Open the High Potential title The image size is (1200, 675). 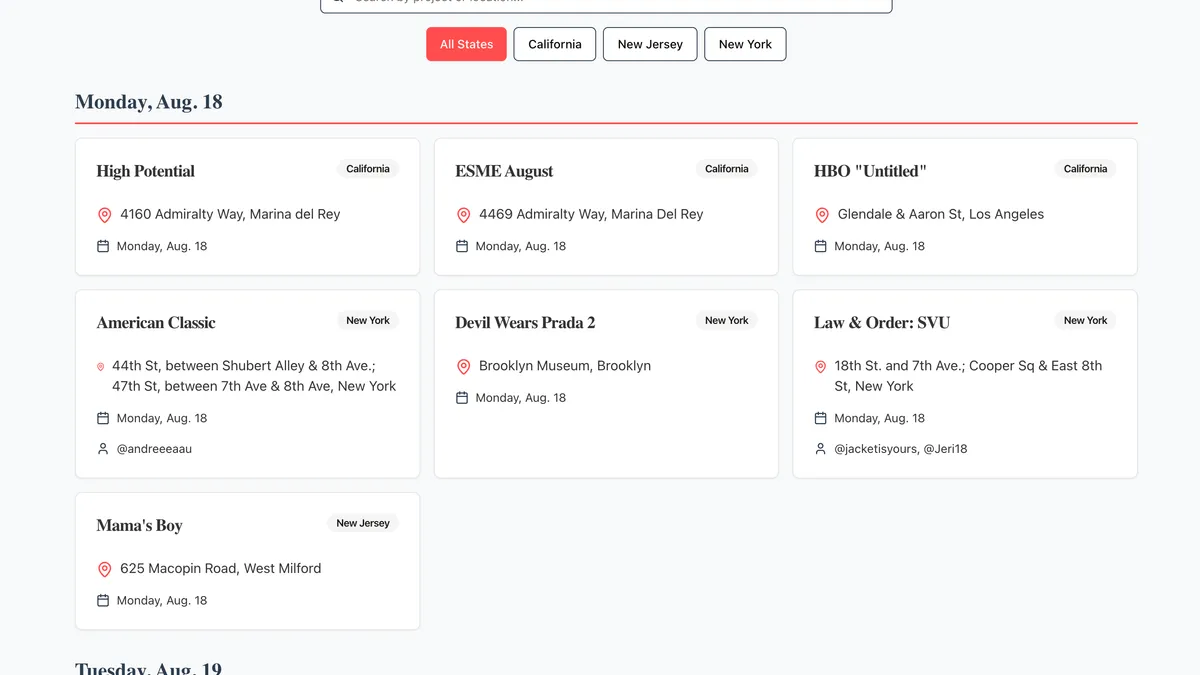(146, 171)
